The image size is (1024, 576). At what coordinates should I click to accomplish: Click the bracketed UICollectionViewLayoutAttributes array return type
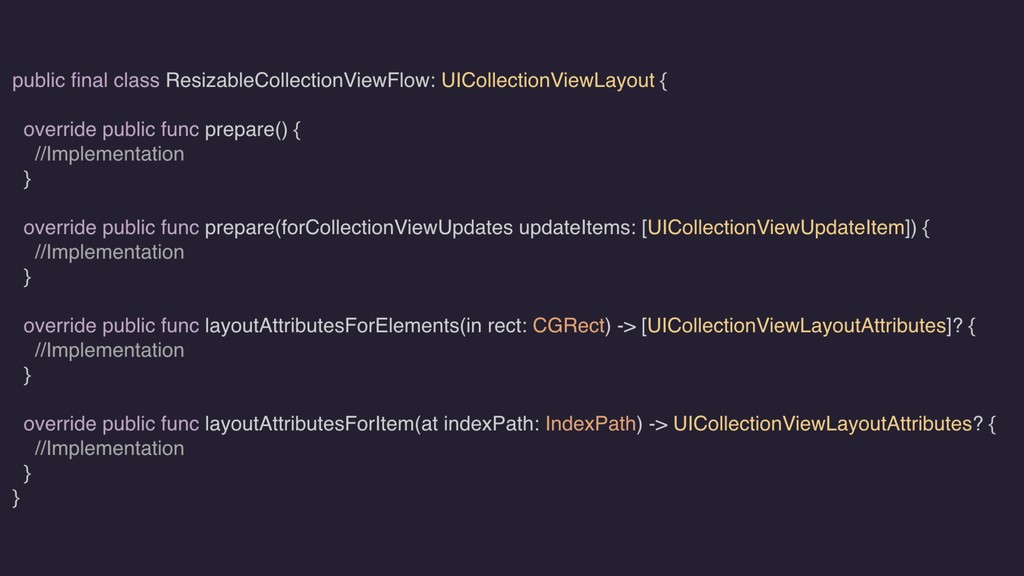pyautogui.click(x=797, y=325)
